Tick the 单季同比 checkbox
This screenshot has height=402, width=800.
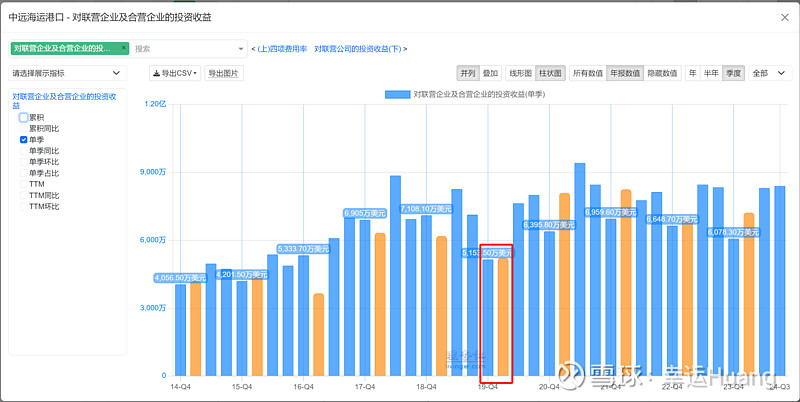23,150
